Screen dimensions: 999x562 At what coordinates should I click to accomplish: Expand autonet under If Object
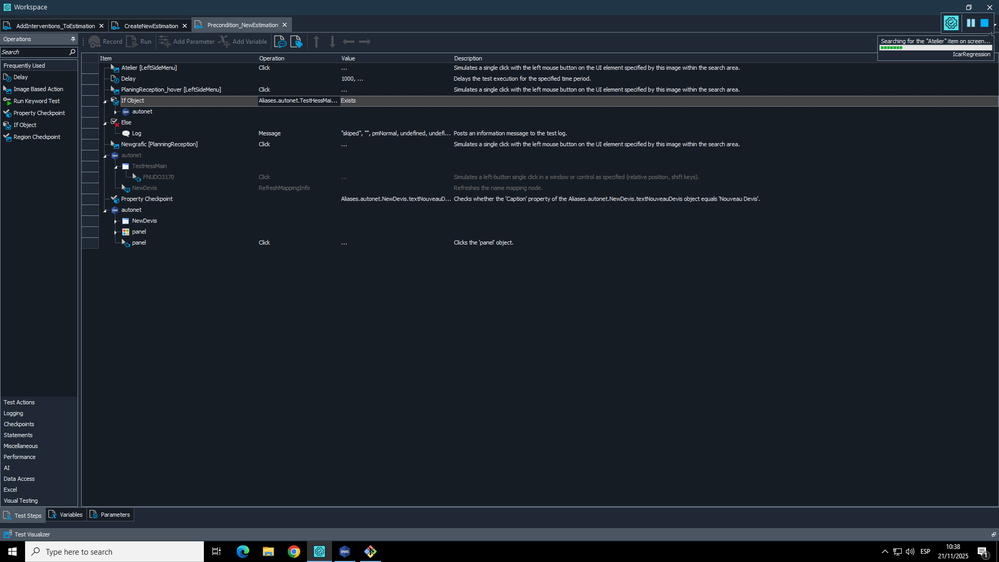pos(116,112)
